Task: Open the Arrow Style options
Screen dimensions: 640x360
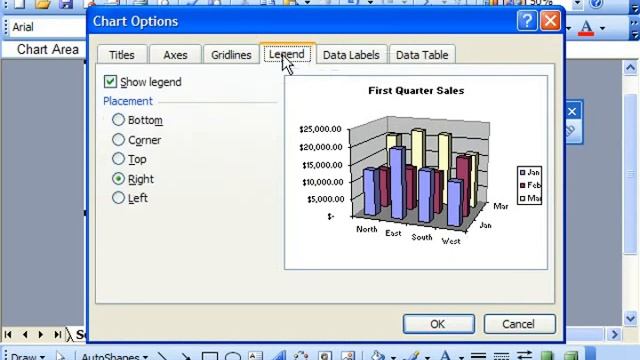Action: coord(524,356)
